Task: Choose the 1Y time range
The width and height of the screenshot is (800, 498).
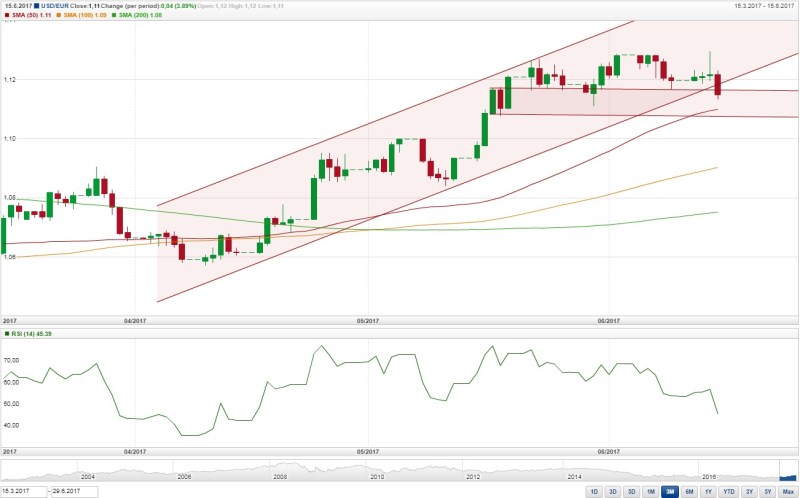Action: coord(709,492)
